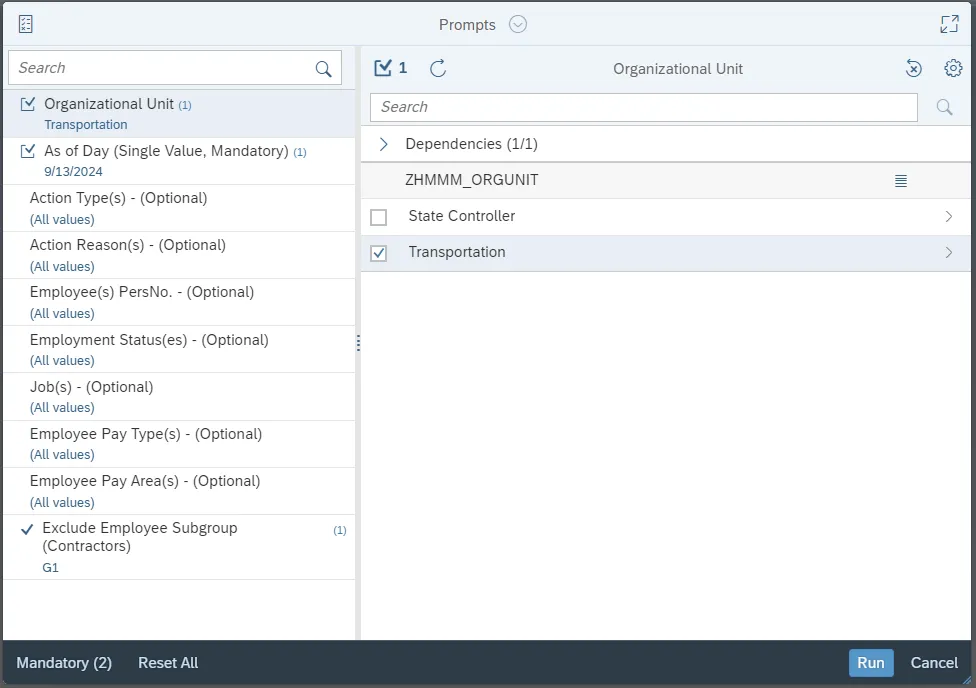
Task: Expand Transportation node via right chevron
Action: click(x=948, y=253)
